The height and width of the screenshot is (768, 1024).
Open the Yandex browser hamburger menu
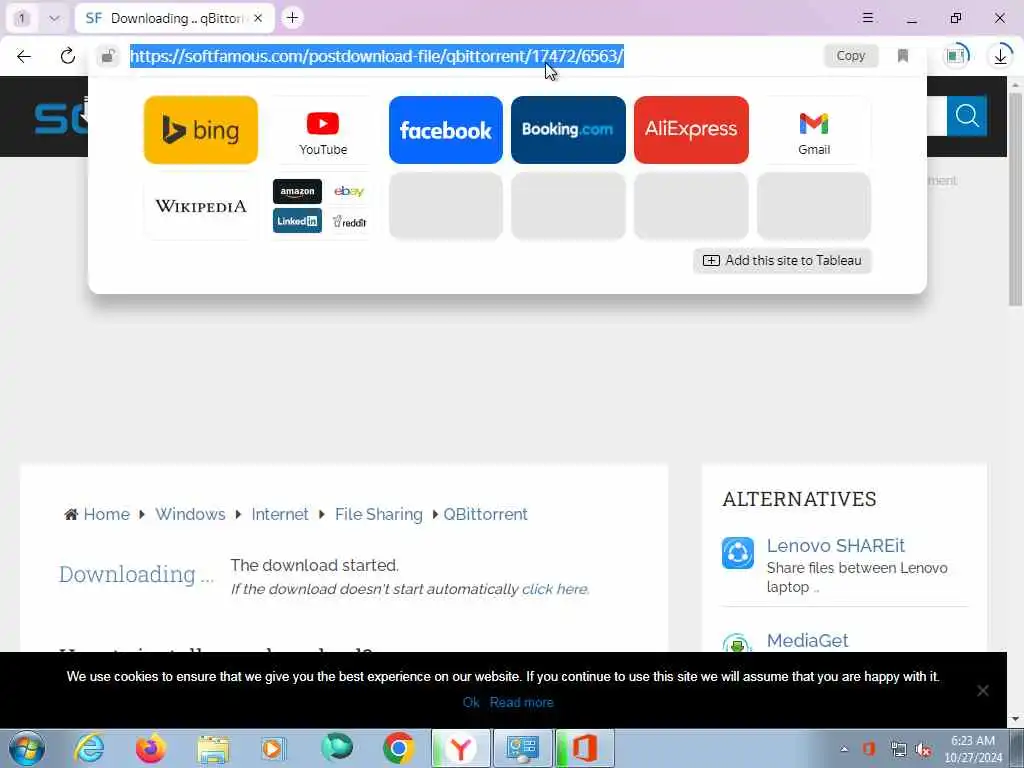click(867, 18)
